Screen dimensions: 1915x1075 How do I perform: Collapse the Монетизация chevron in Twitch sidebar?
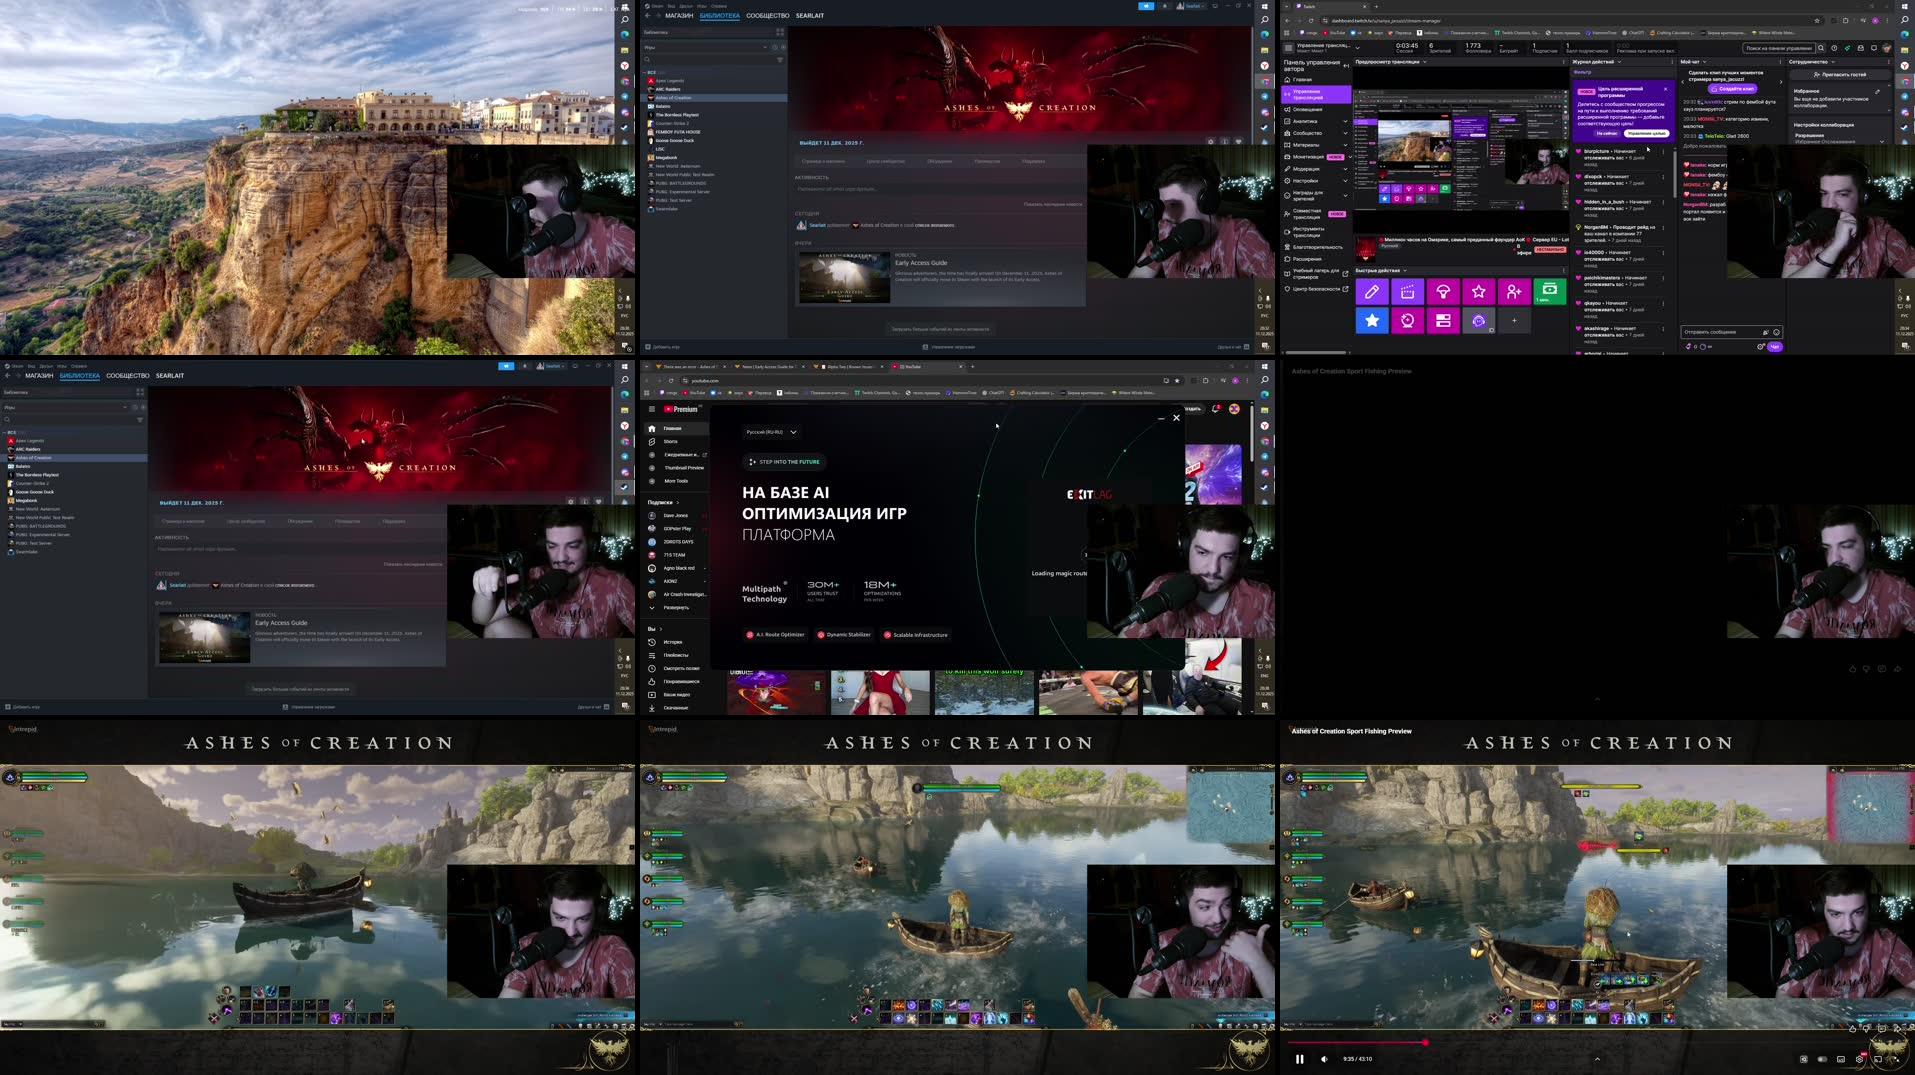[x=1349, y=157]
